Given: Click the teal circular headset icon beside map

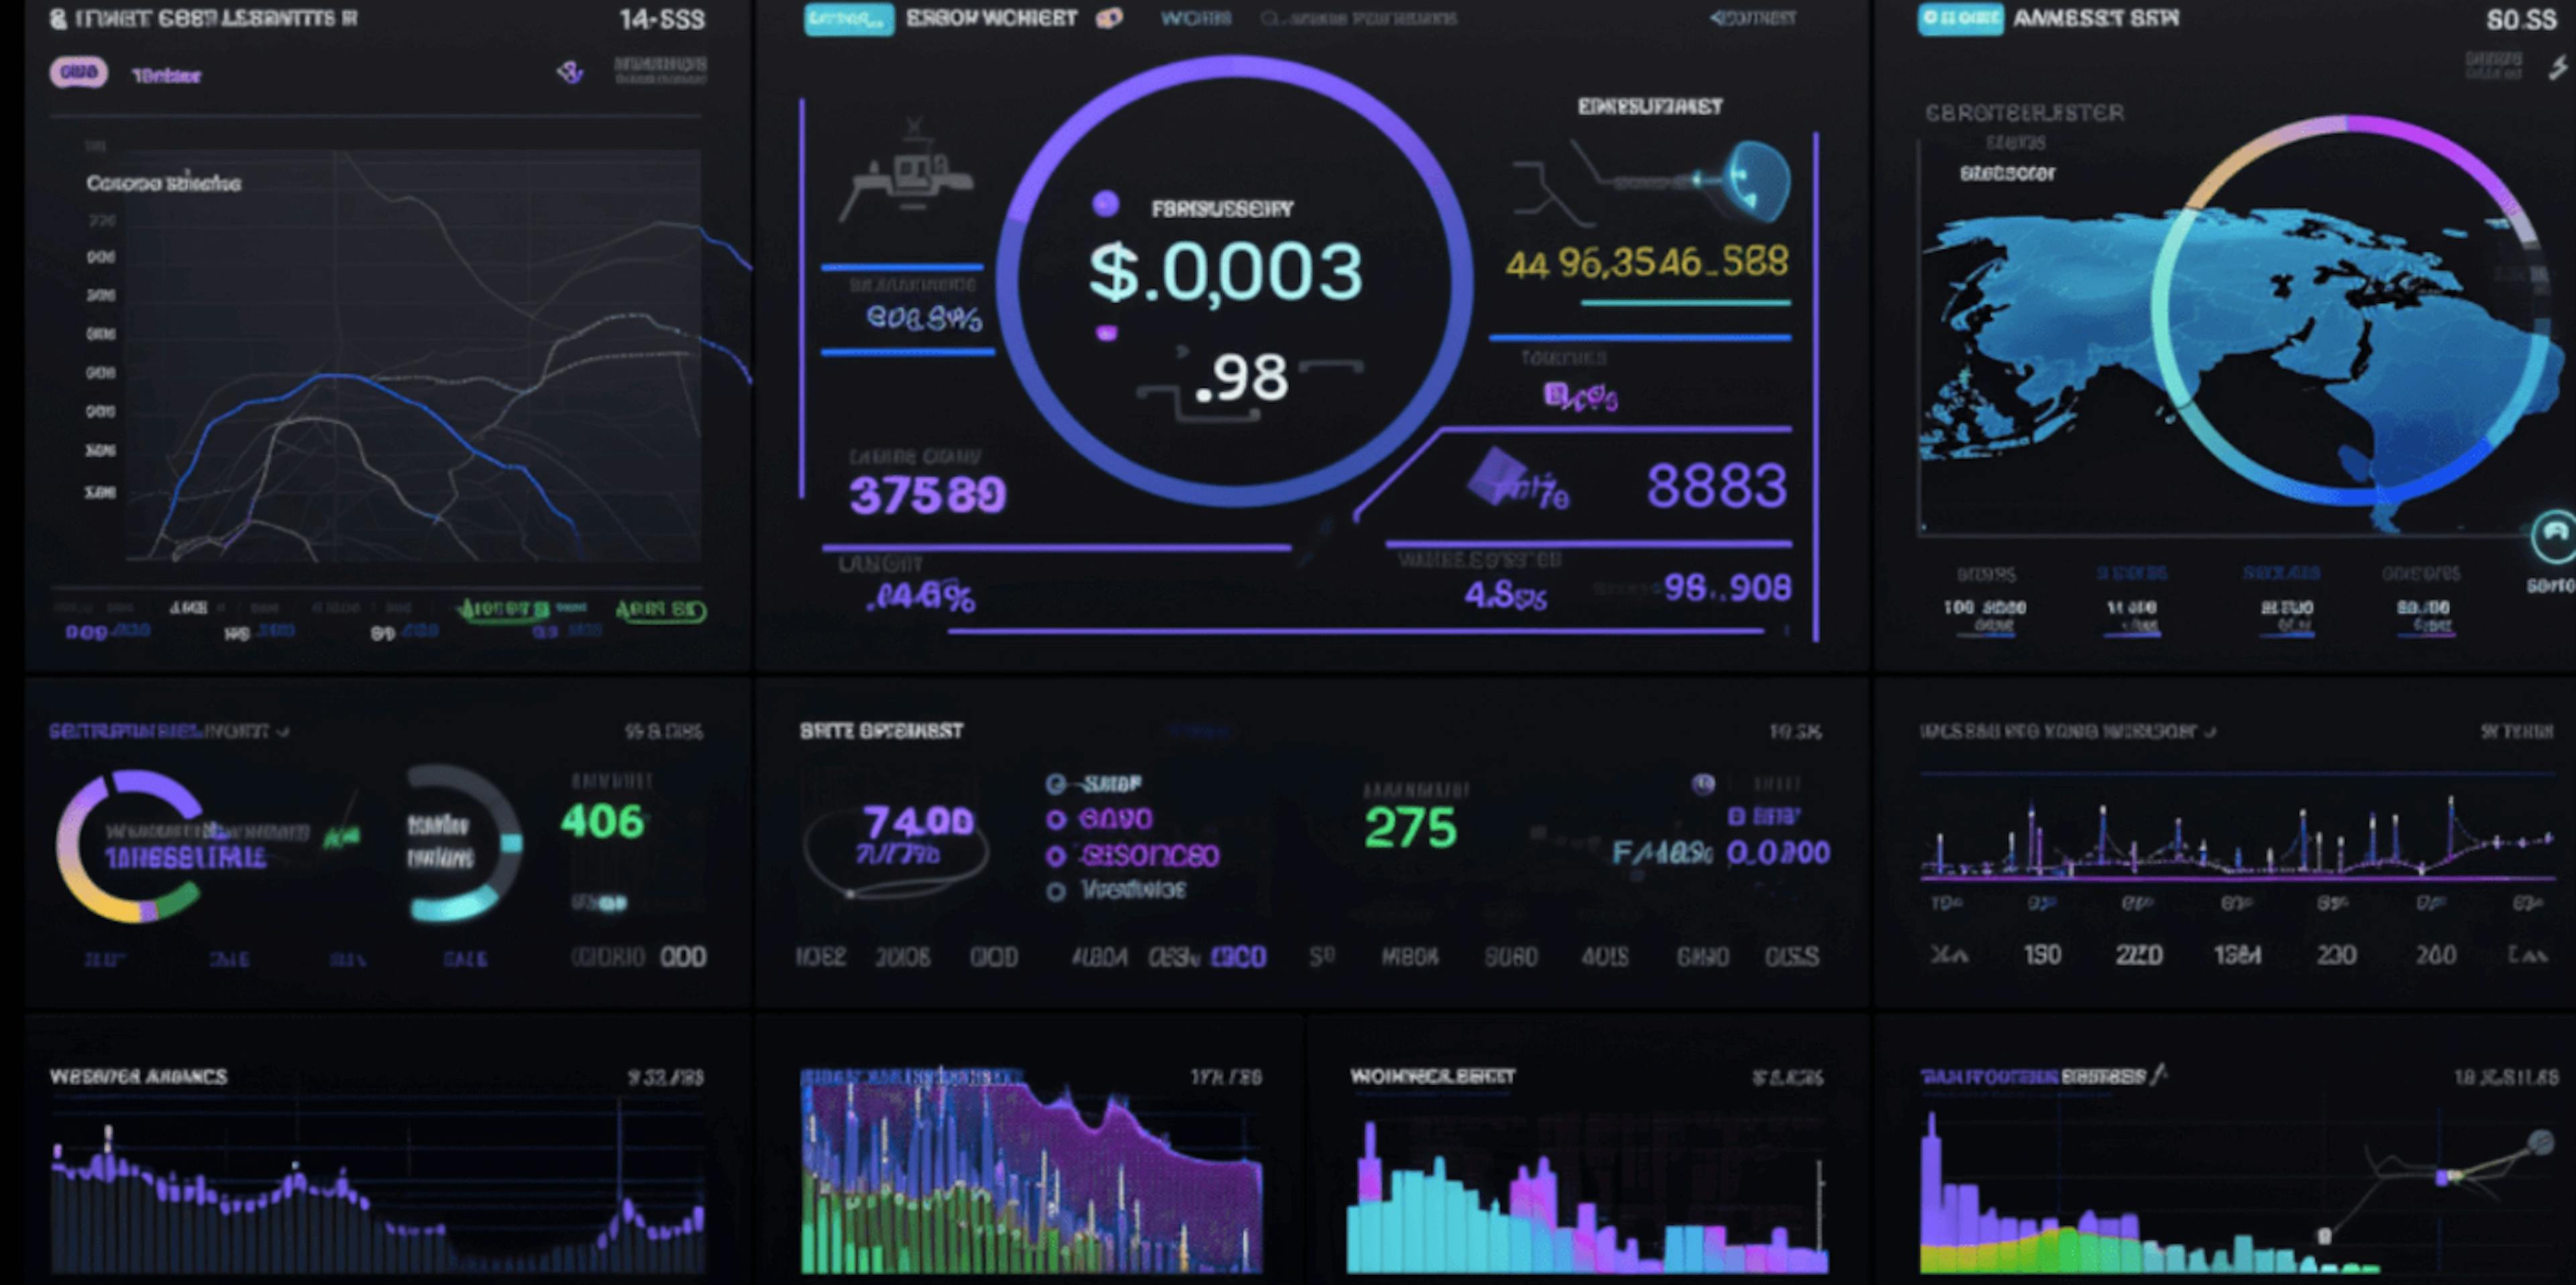Looking at the screenshot, I should (x=2555, y=537).
